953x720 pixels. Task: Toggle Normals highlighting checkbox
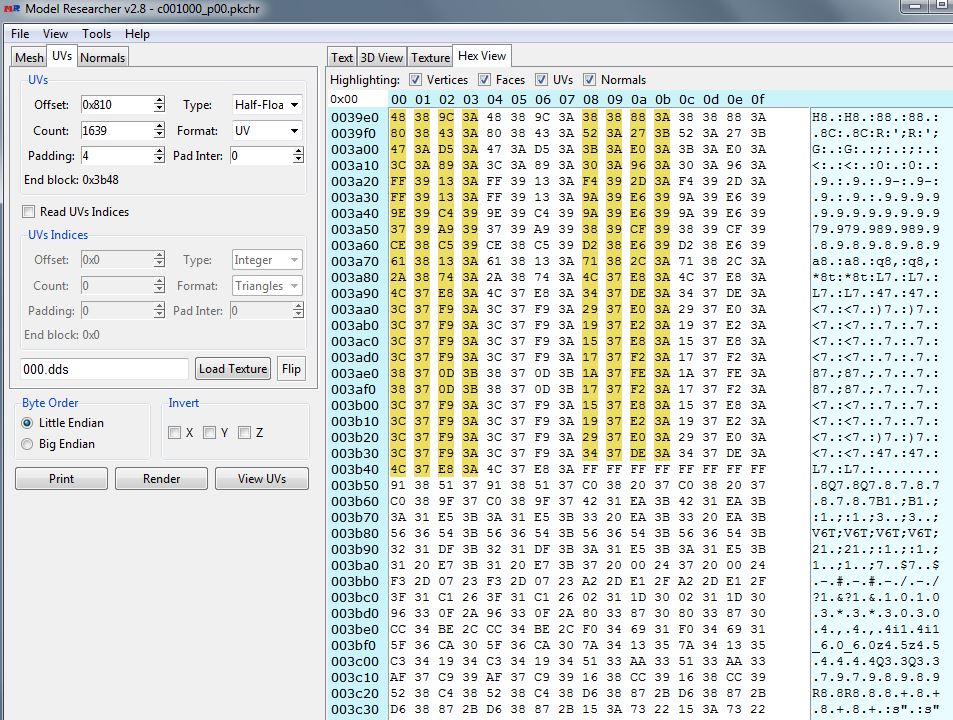coord(590,80)
